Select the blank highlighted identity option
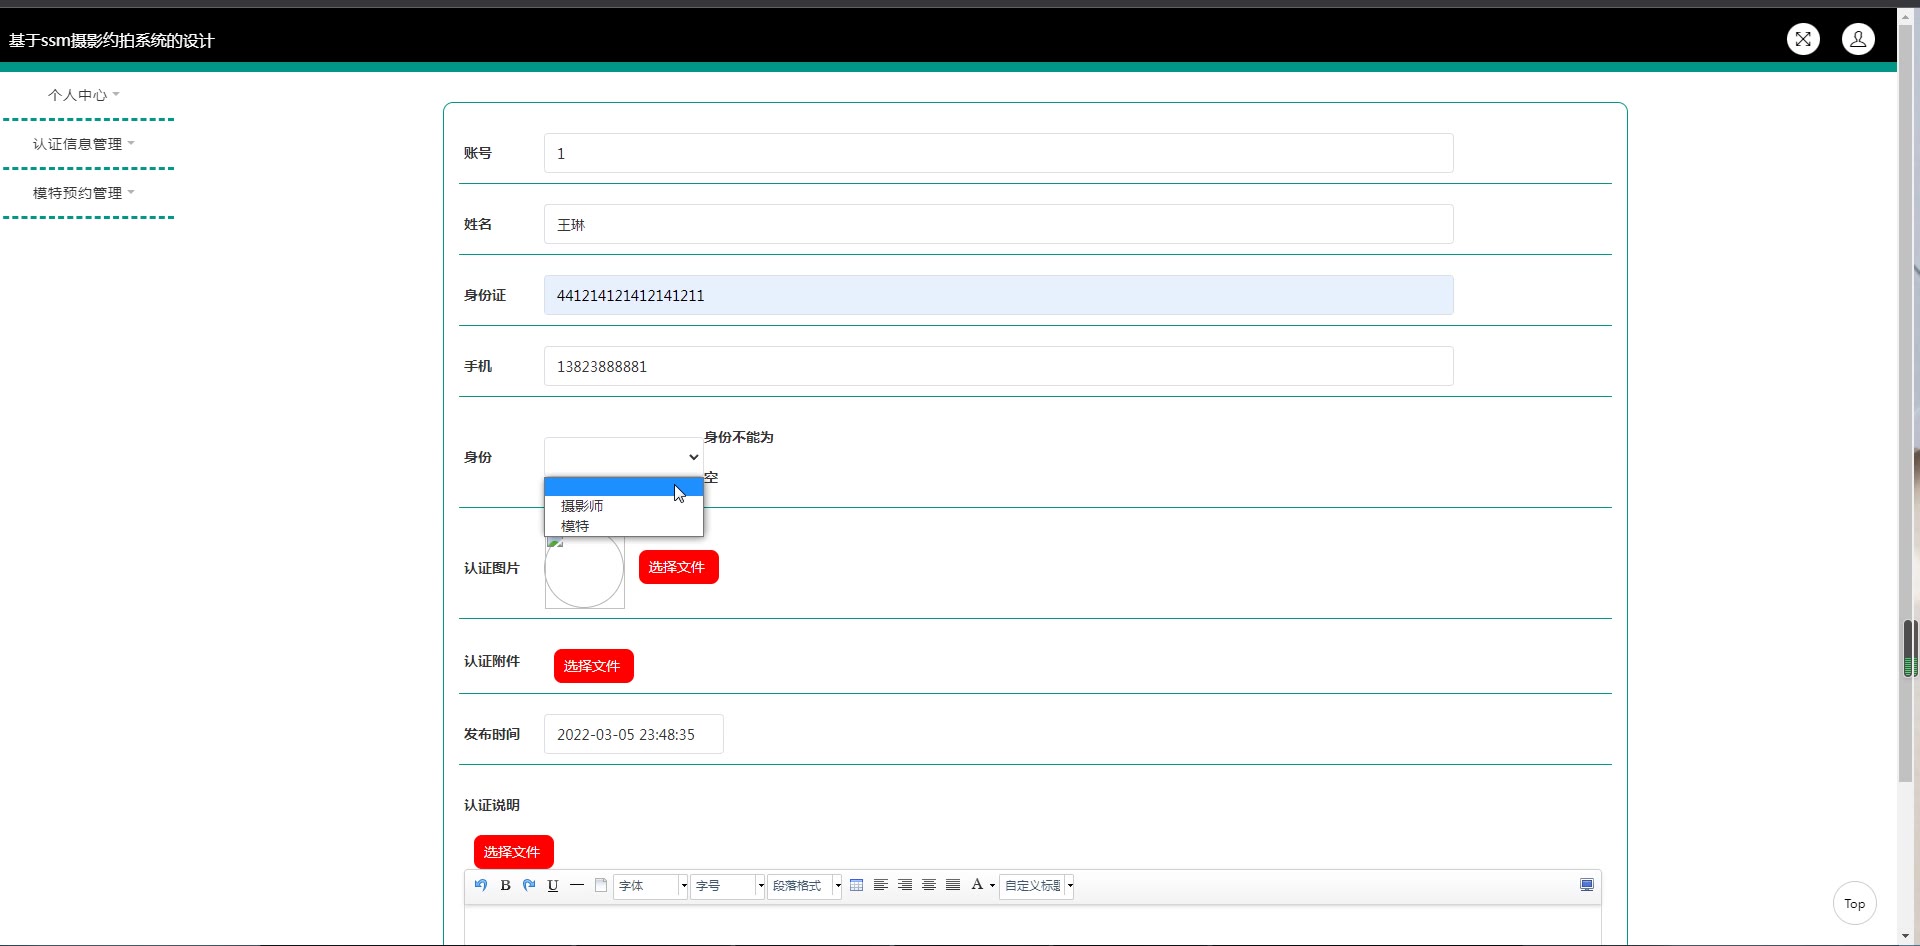This screenshot has height=946, width=1920. (624, 487)
